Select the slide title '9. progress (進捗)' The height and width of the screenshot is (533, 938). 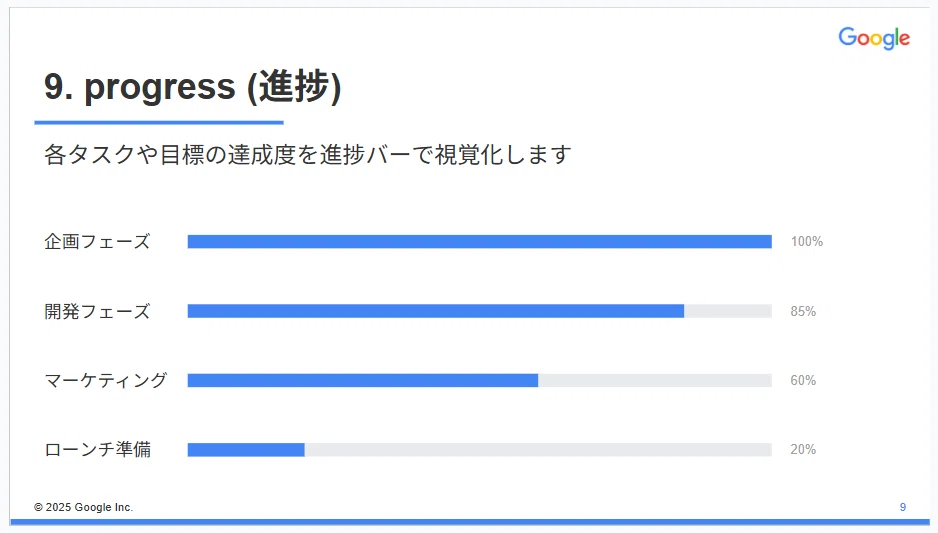193,87
